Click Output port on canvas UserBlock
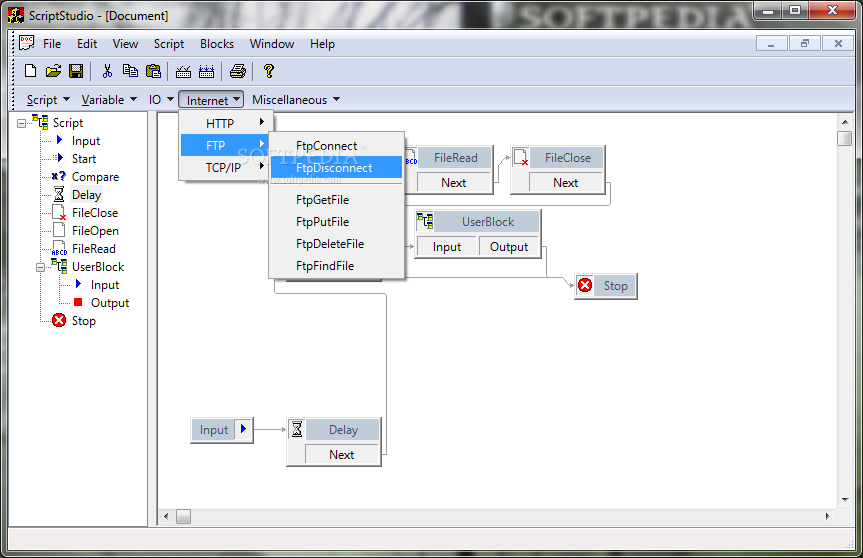Screen dimensions: 863x558 coord(509,247)
